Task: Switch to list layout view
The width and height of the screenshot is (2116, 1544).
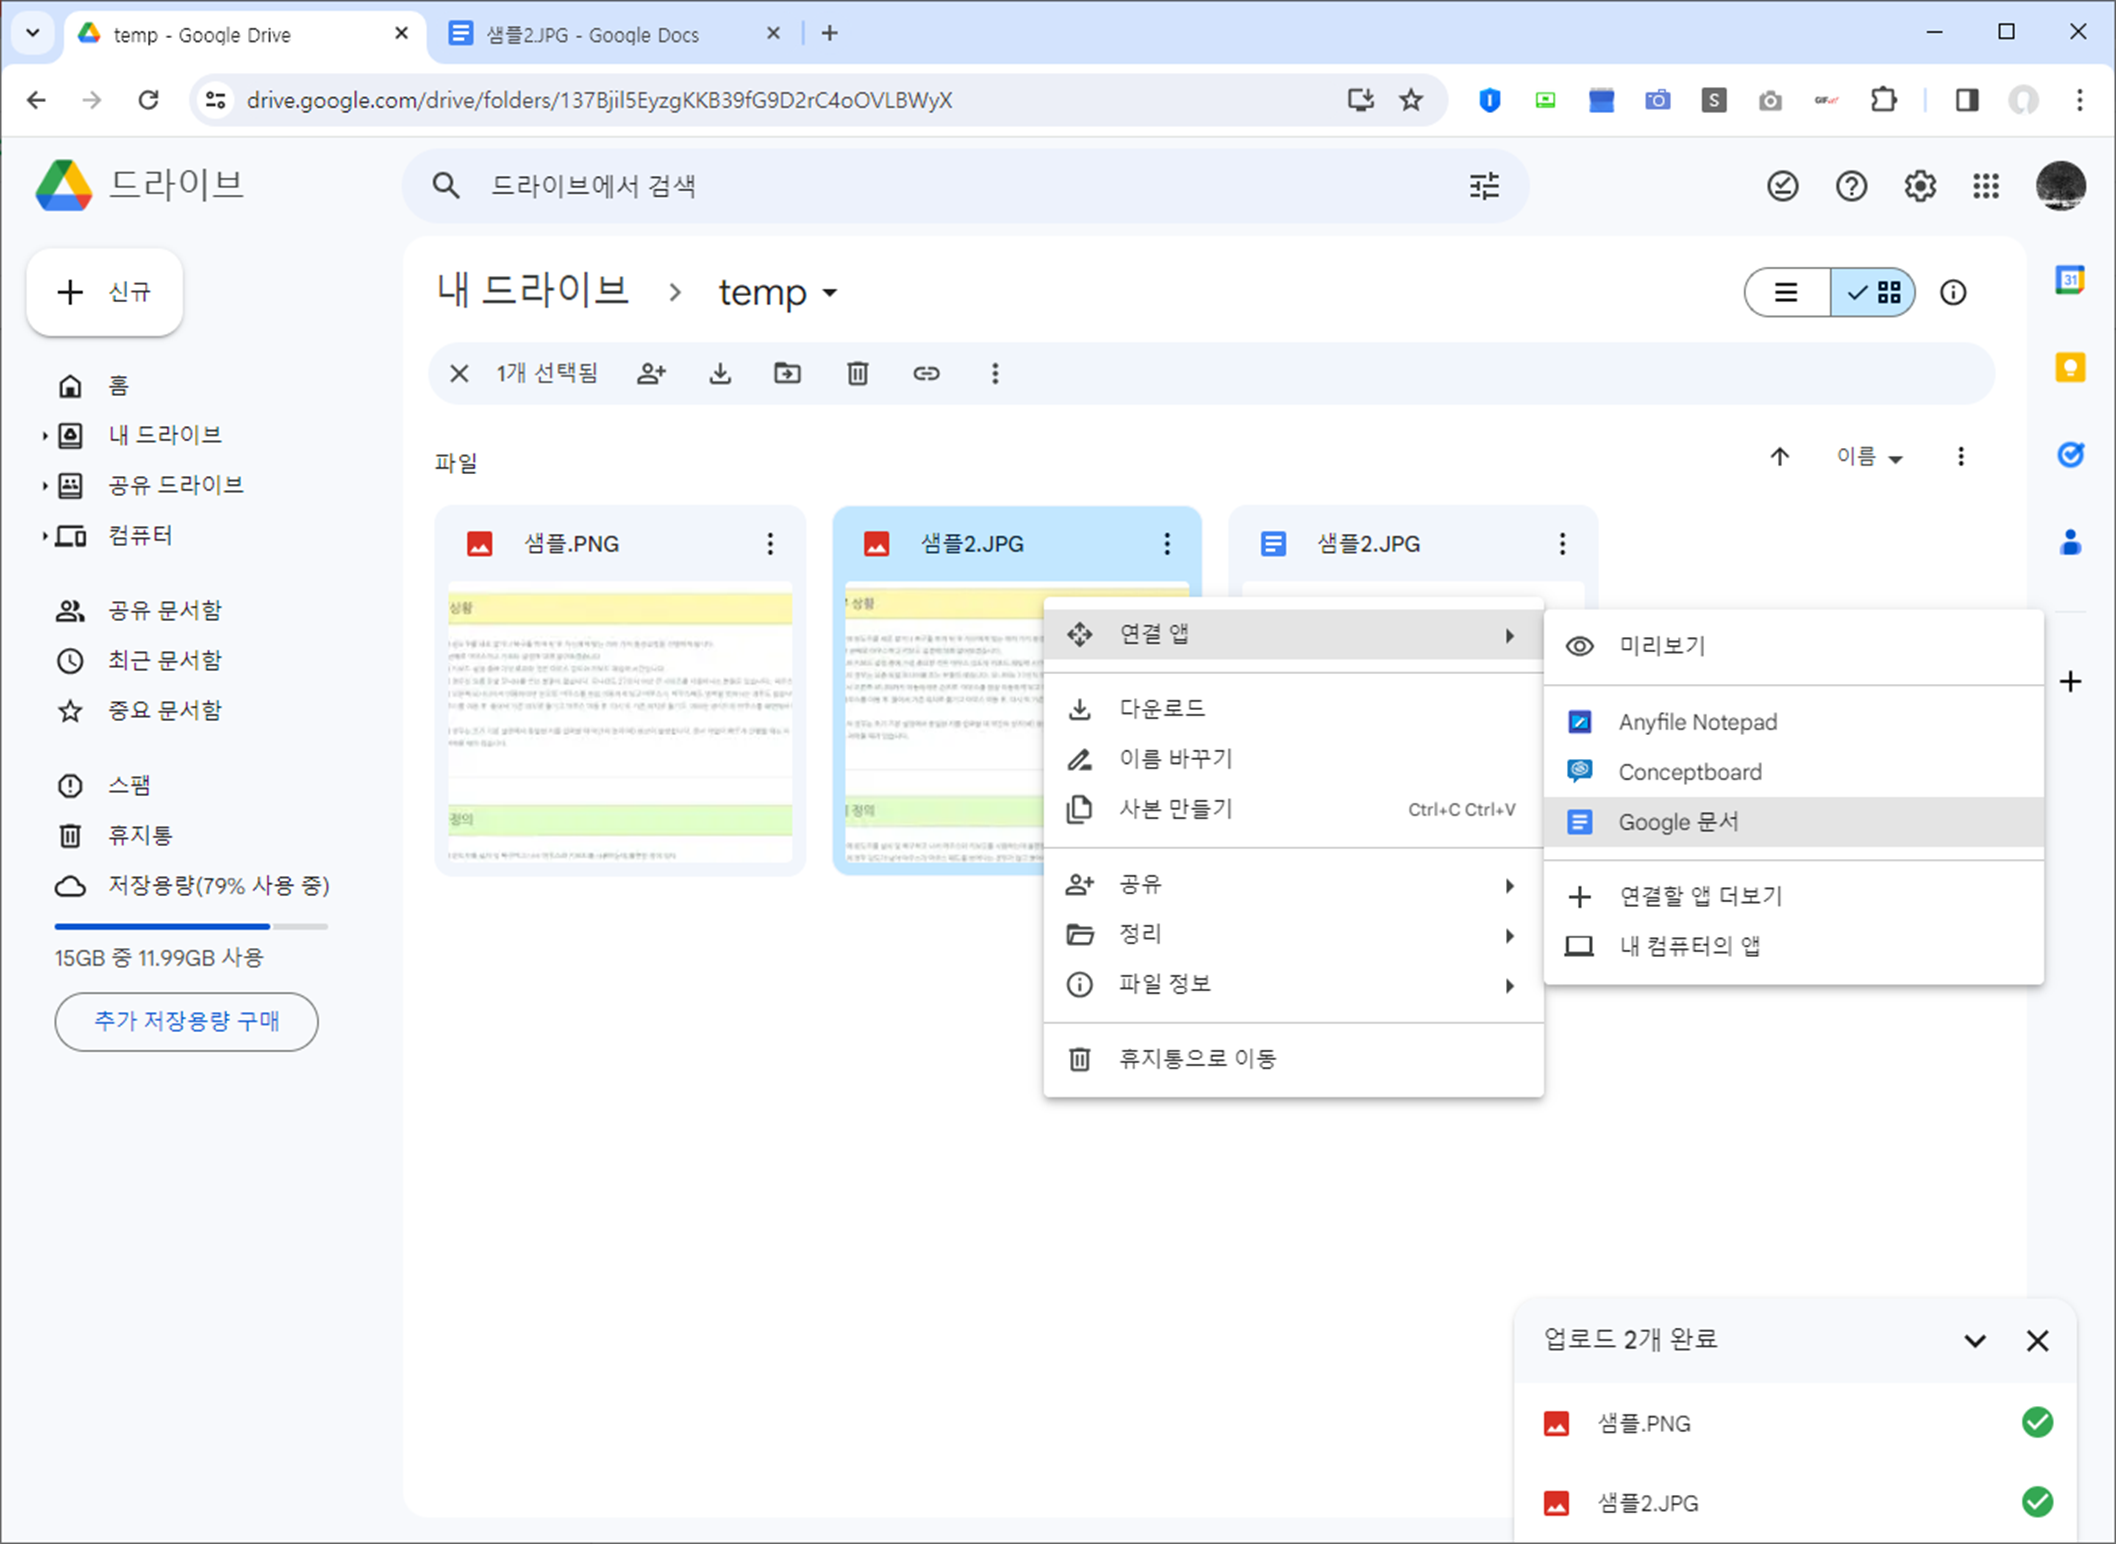Action: coord(1787,293)
